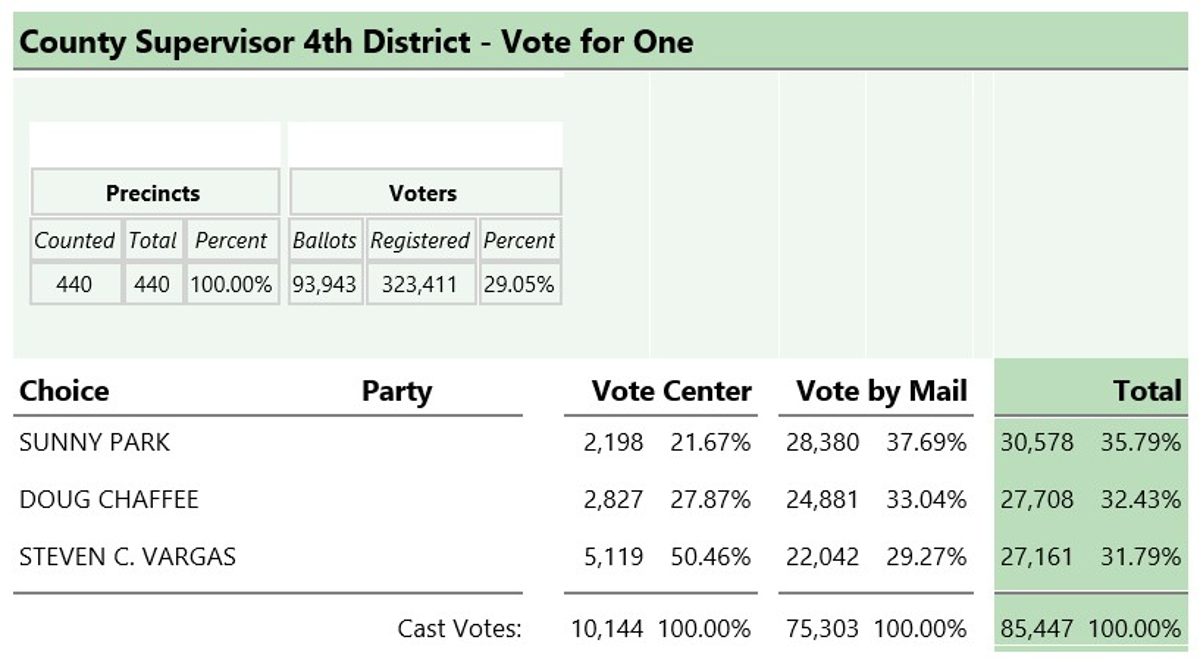Click the County Supervisor 4th District heading
1200x665 pixels.
tap(357, 42)
